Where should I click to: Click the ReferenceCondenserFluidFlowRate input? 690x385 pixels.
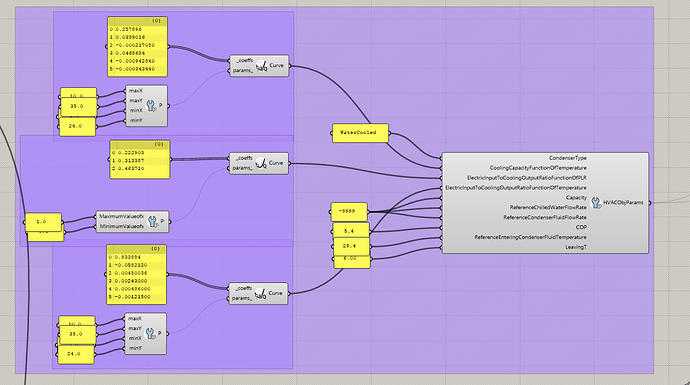pos(545,217)
